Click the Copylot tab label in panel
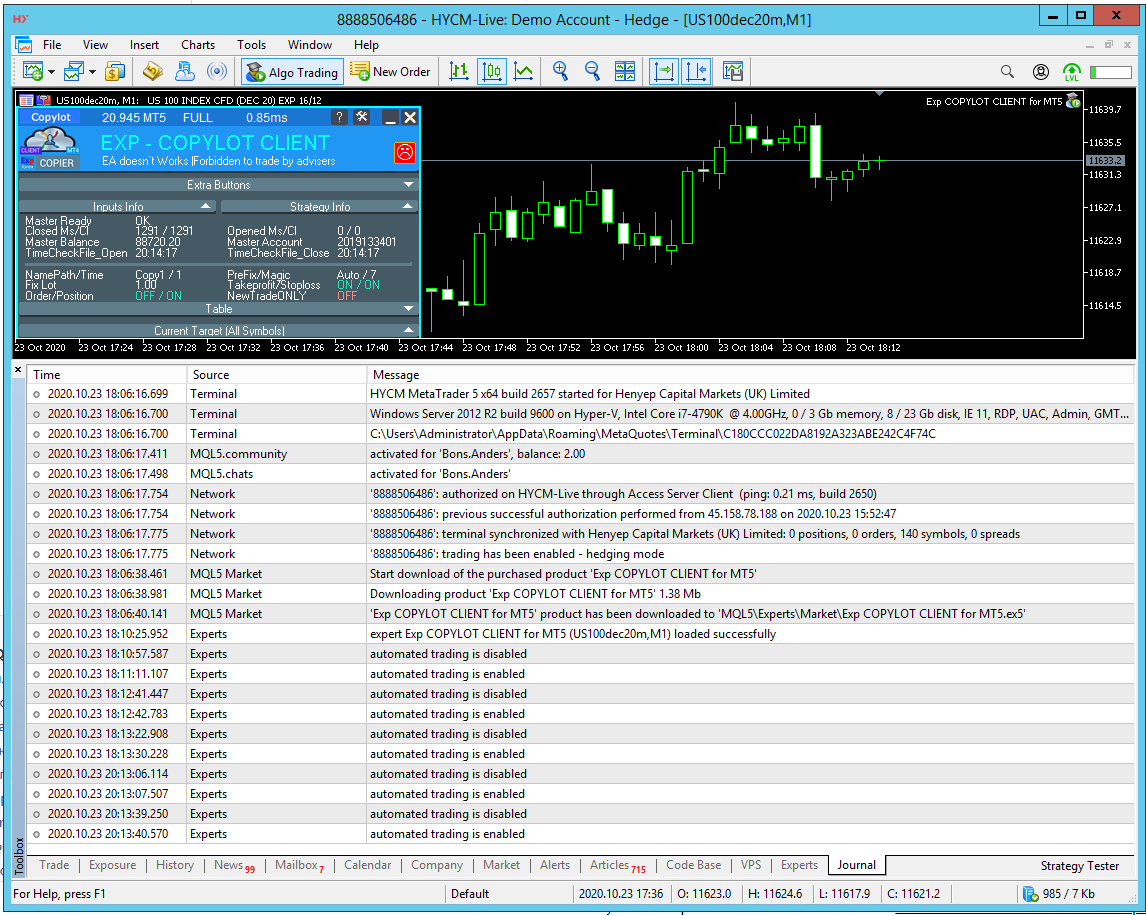1146x916 pixels. pyautogui.click(x=50, y=117)
